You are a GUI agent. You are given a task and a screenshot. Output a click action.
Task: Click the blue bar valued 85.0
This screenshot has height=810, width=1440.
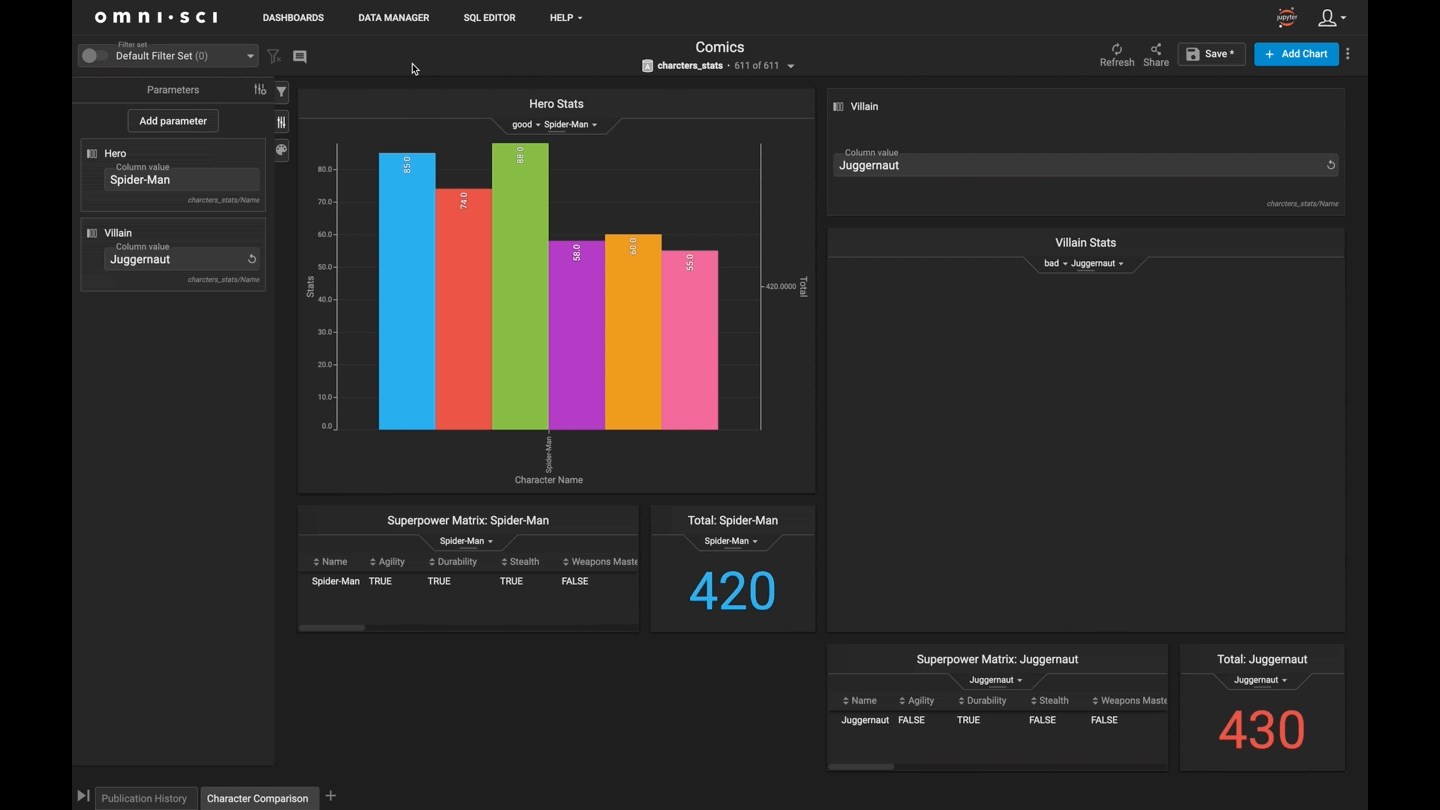coord(407,291)
